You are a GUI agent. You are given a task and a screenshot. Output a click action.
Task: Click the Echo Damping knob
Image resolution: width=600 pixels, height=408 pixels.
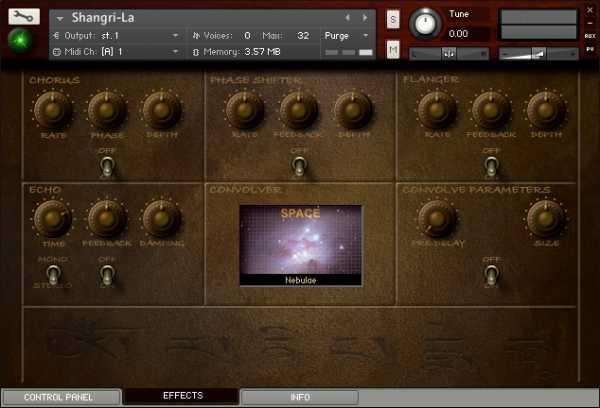point(161,219)
